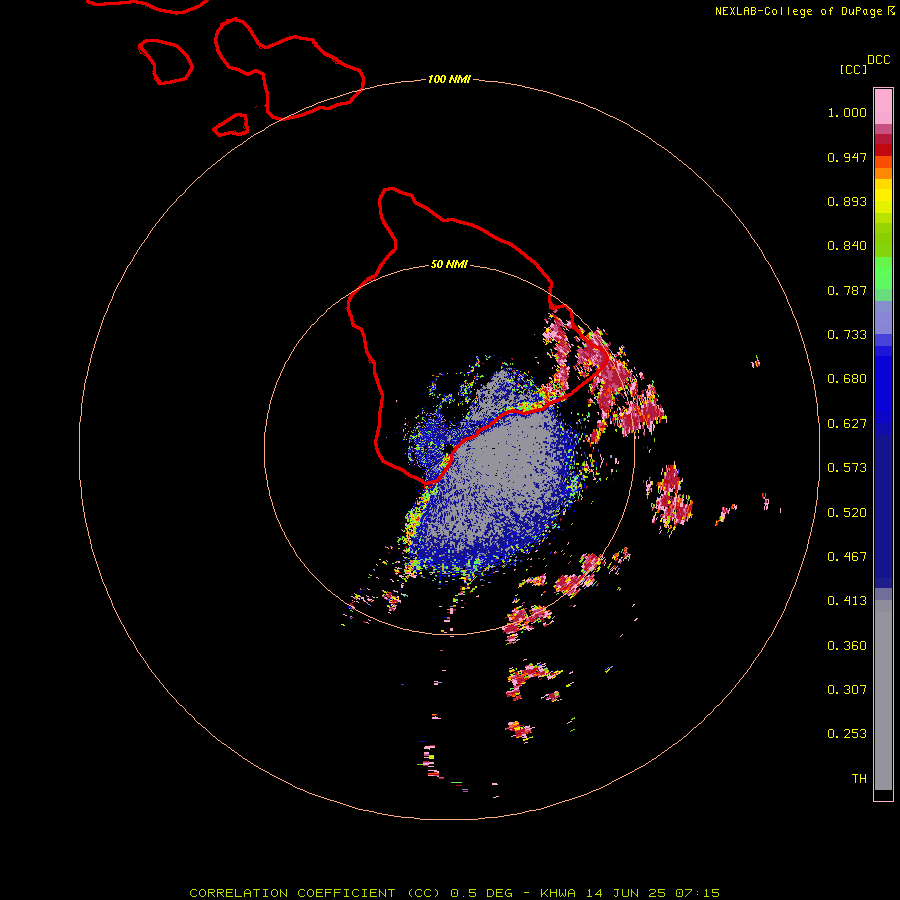
Task: Select the 0.520 scale value
Action: tap(847, 513)
